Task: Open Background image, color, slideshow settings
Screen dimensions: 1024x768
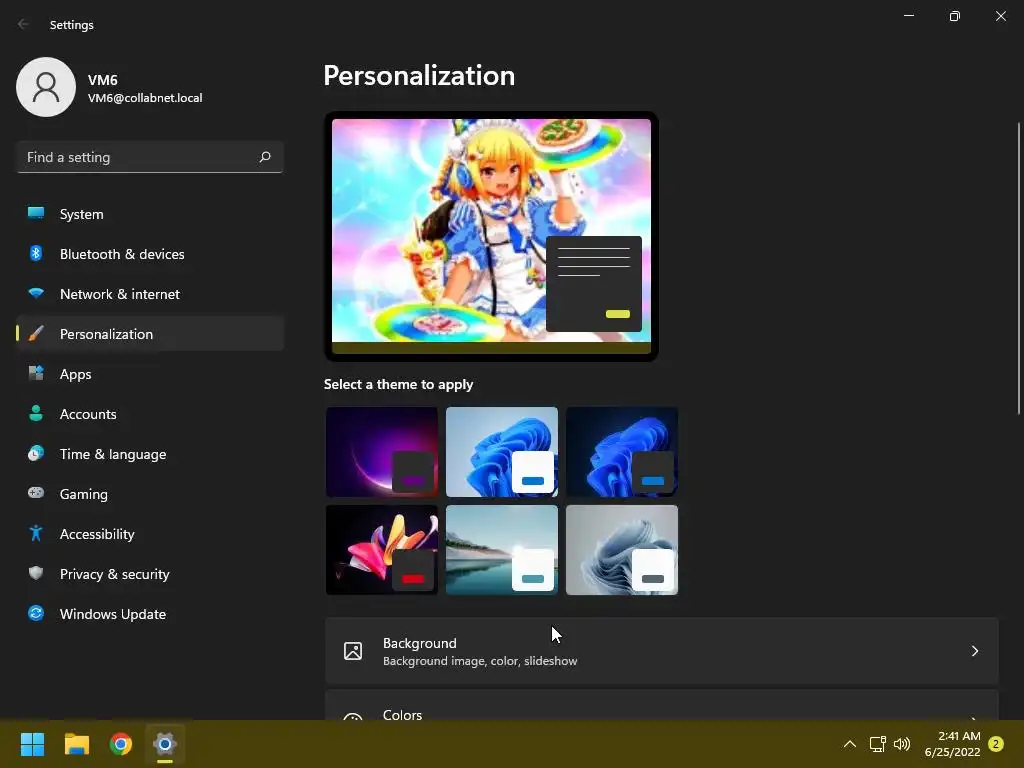Action: point(662,651)
